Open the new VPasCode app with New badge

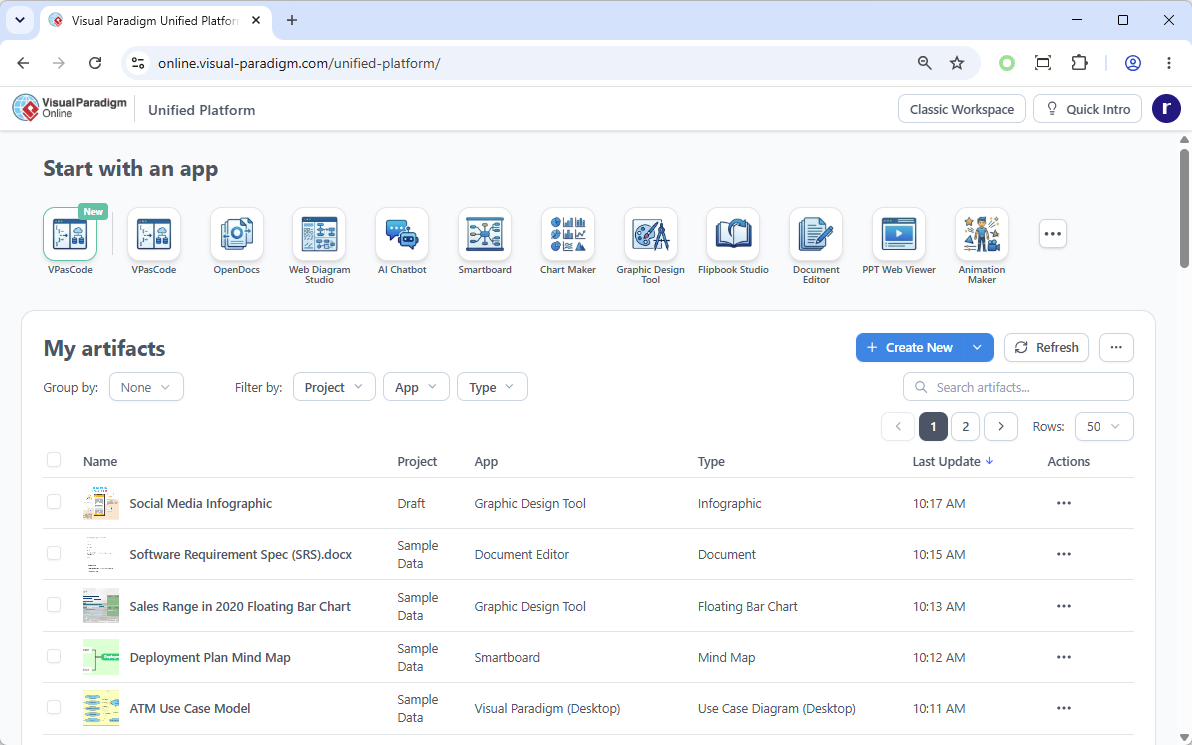(70, 234)
